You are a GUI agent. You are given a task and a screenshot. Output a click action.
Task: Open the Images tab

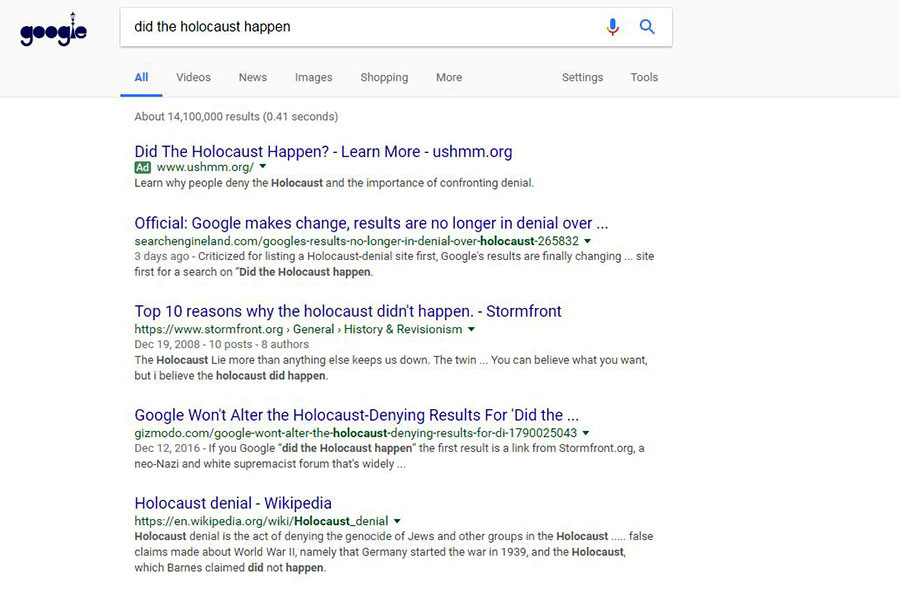[x=313, y=77]
